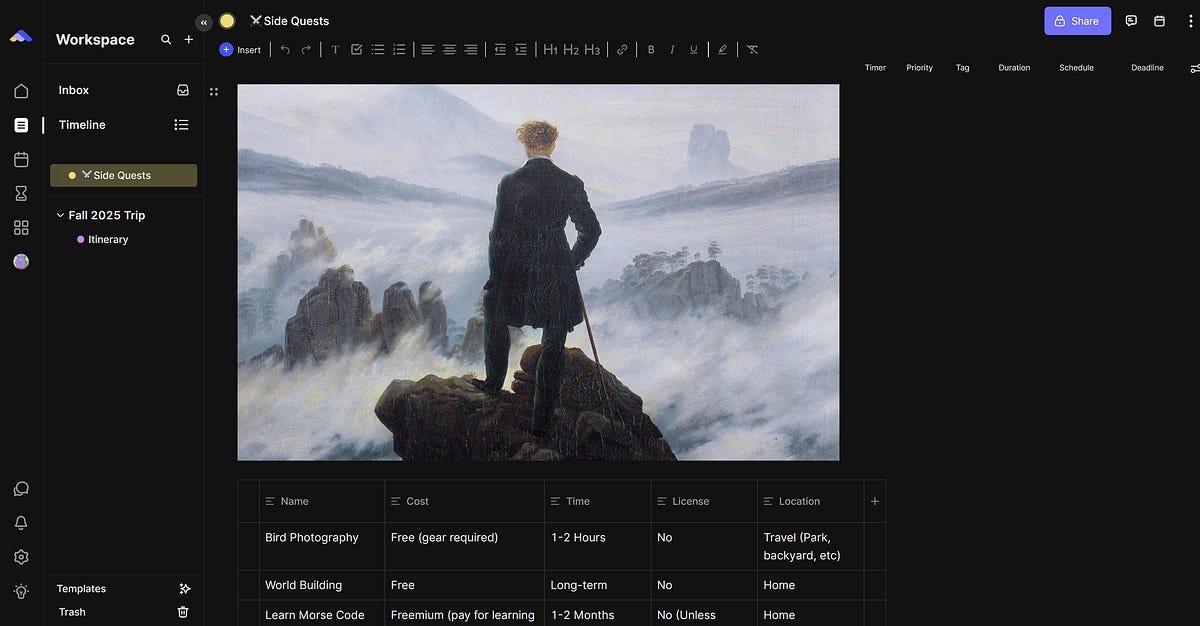Open the Schedule property
Screen dimensions: 1200x626
(1076, 68)
